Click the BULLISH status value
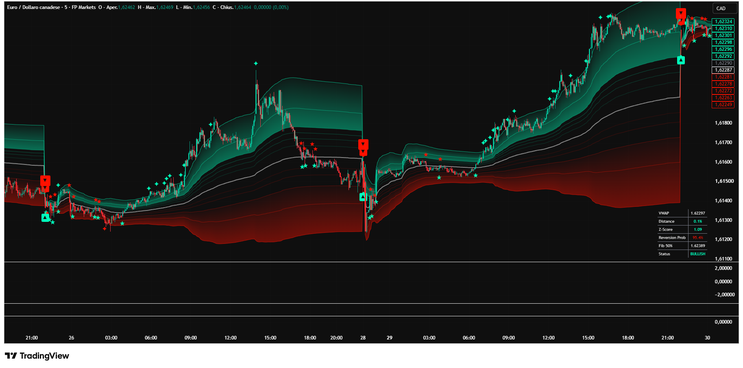 pos(698,254)
